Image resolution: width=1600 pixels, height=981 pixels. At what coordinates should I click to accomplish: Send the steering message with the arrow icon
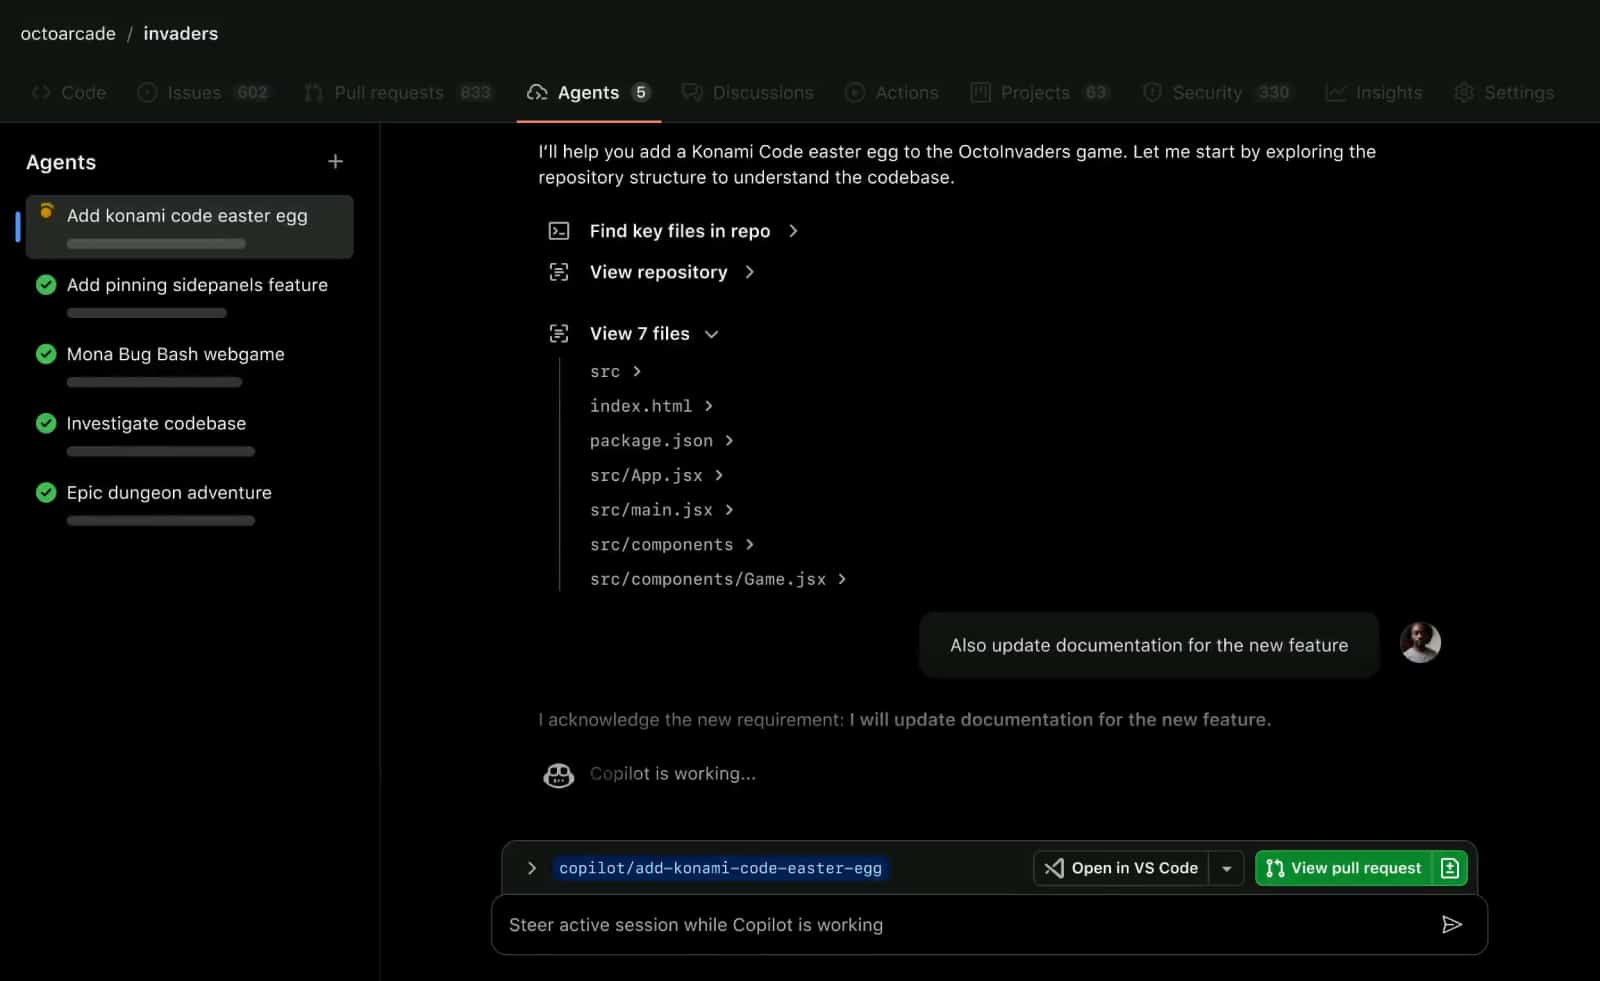tap(1452, 925)
